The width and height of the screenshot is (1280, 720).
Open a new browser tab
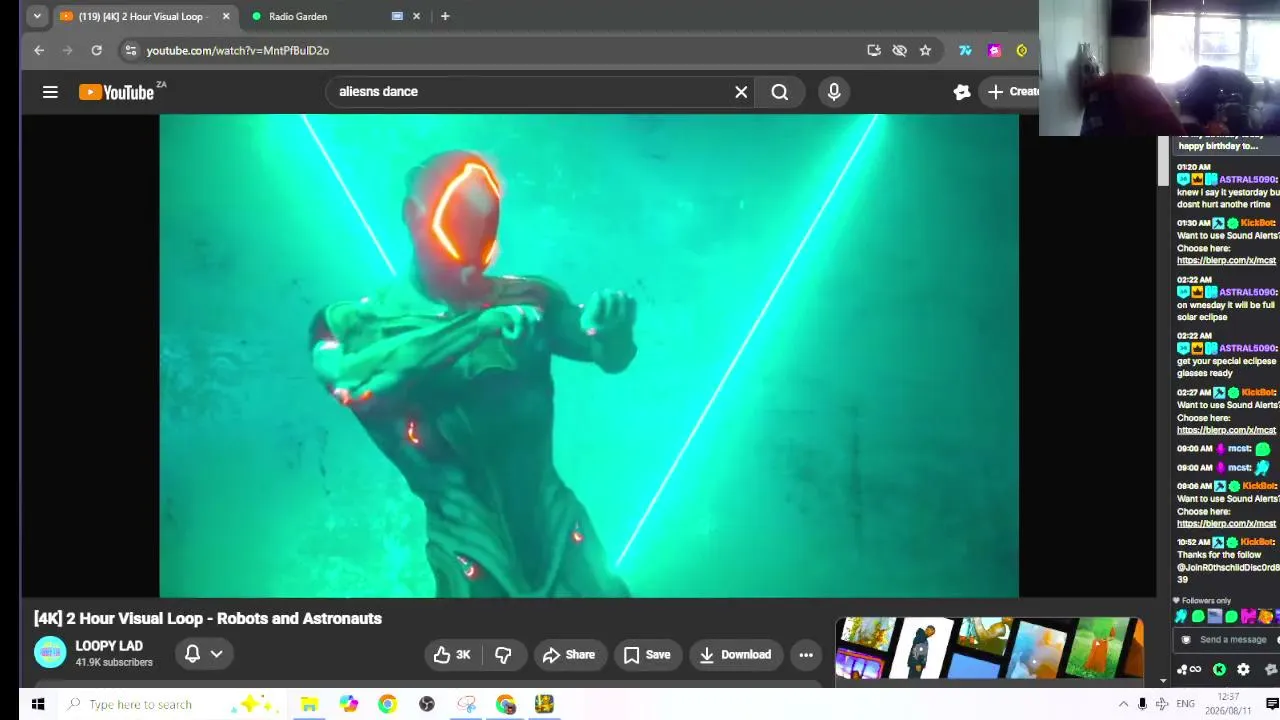pos(445,16)
